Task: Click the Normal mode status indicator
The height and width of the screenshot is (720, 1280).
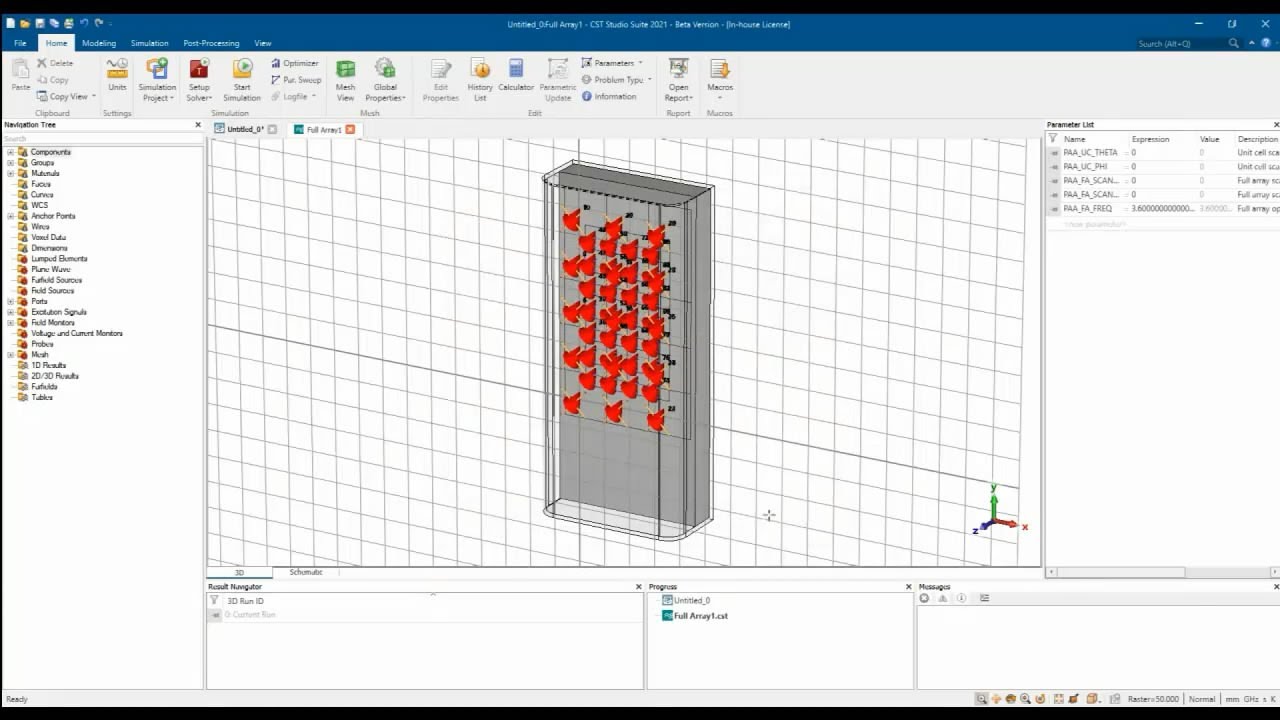Action: (x=1201, y=699)
